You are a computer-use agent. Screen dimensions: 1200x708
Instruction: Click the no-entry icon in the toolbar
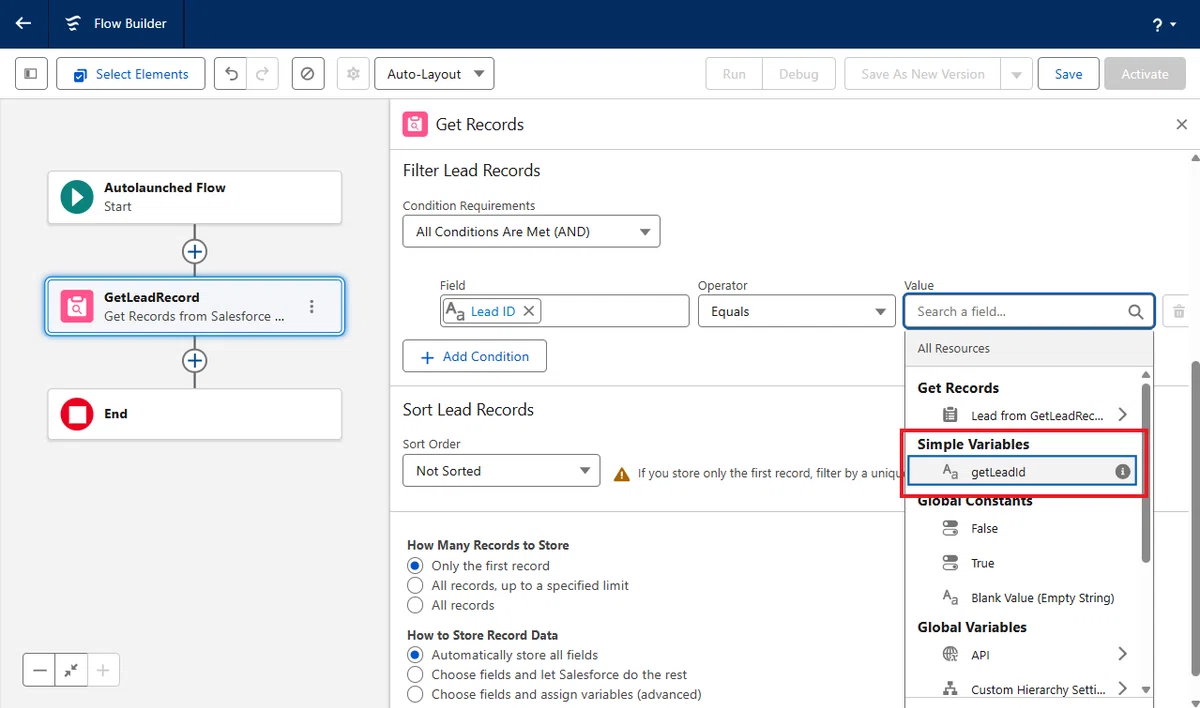(308, 74)
